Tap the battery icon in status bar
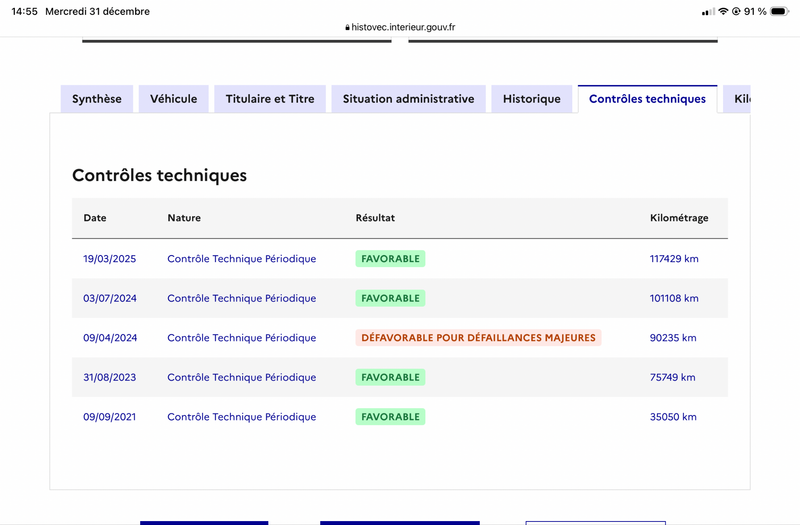The width and height of the screenshot is (800, 525). (x=780, y=11)
